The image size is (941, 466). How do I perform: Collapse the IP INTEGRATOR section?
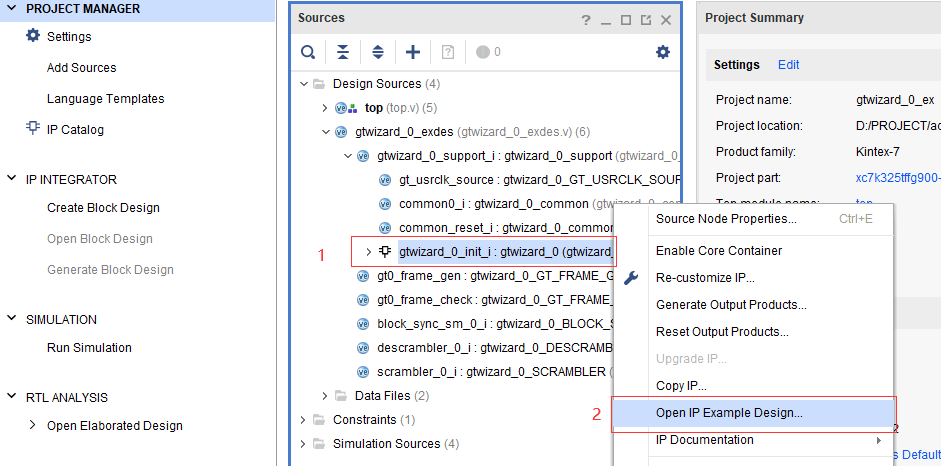(x=12, y=179)
